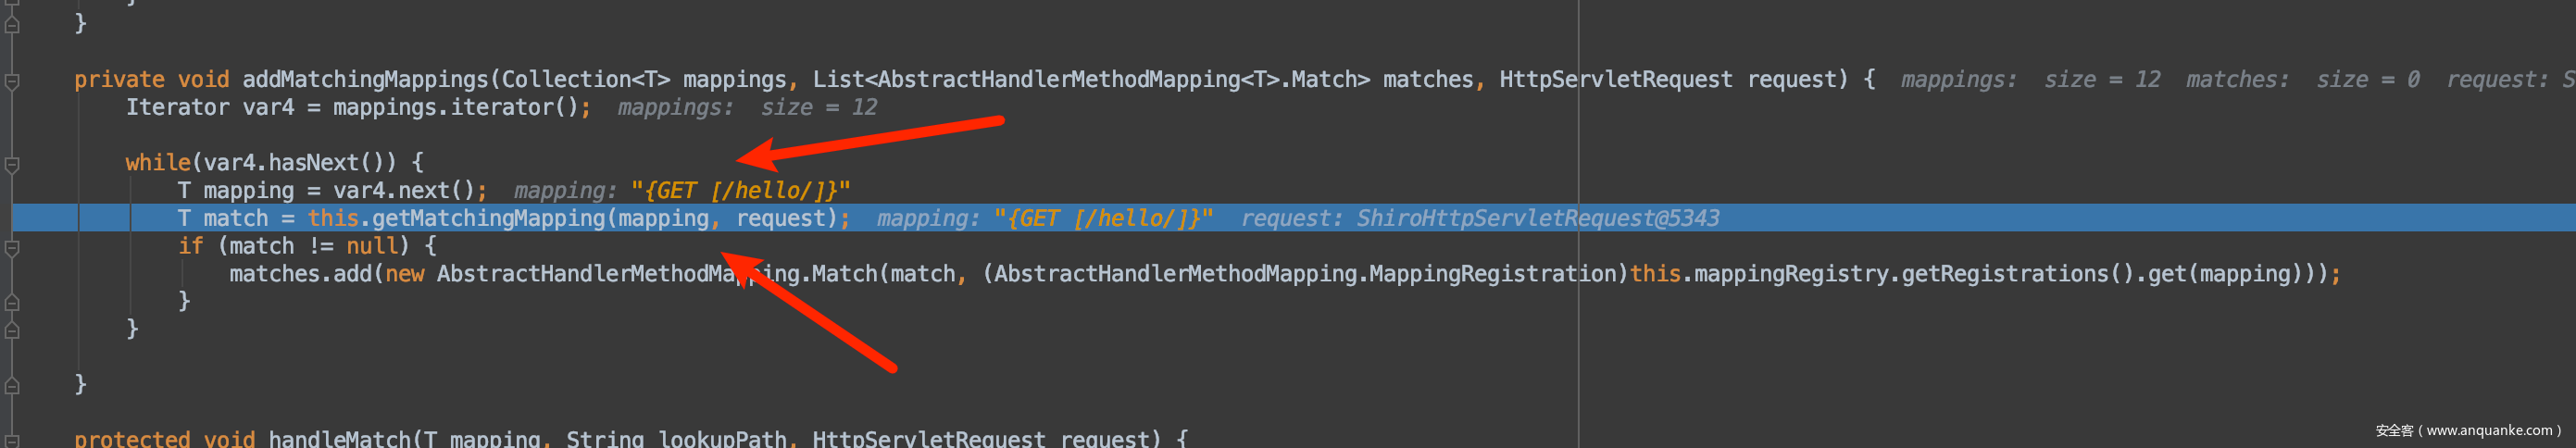2576x448 pixels.
Task: Collapse the addMatchingMappings method fold marker
Action: click(x=12, y=81)
